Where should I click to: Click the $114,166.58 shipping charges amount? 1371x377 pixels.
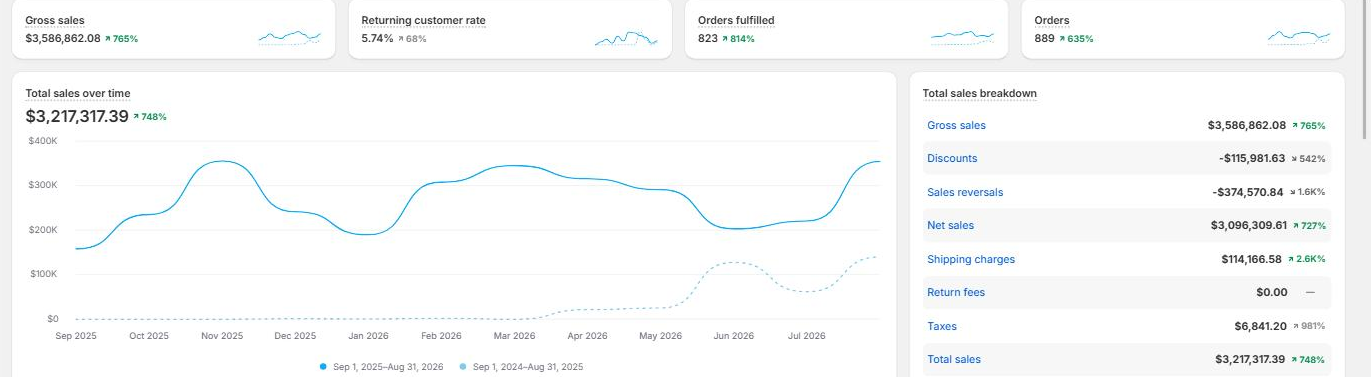point(1251,259)
